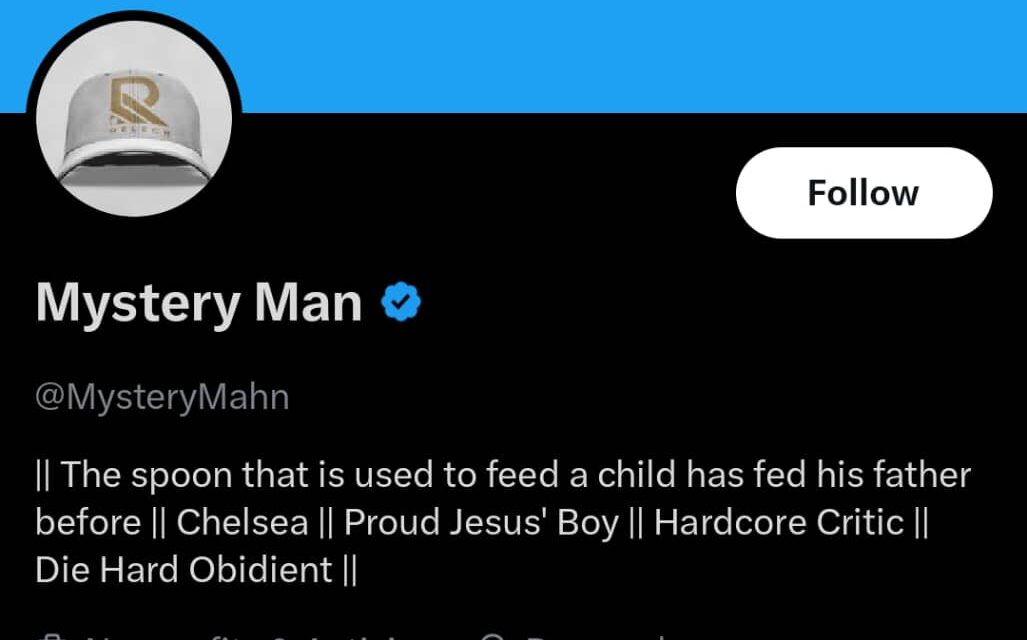The image size is (1027, 640).
Task: Click the Follow button
Action: [863, 193]
